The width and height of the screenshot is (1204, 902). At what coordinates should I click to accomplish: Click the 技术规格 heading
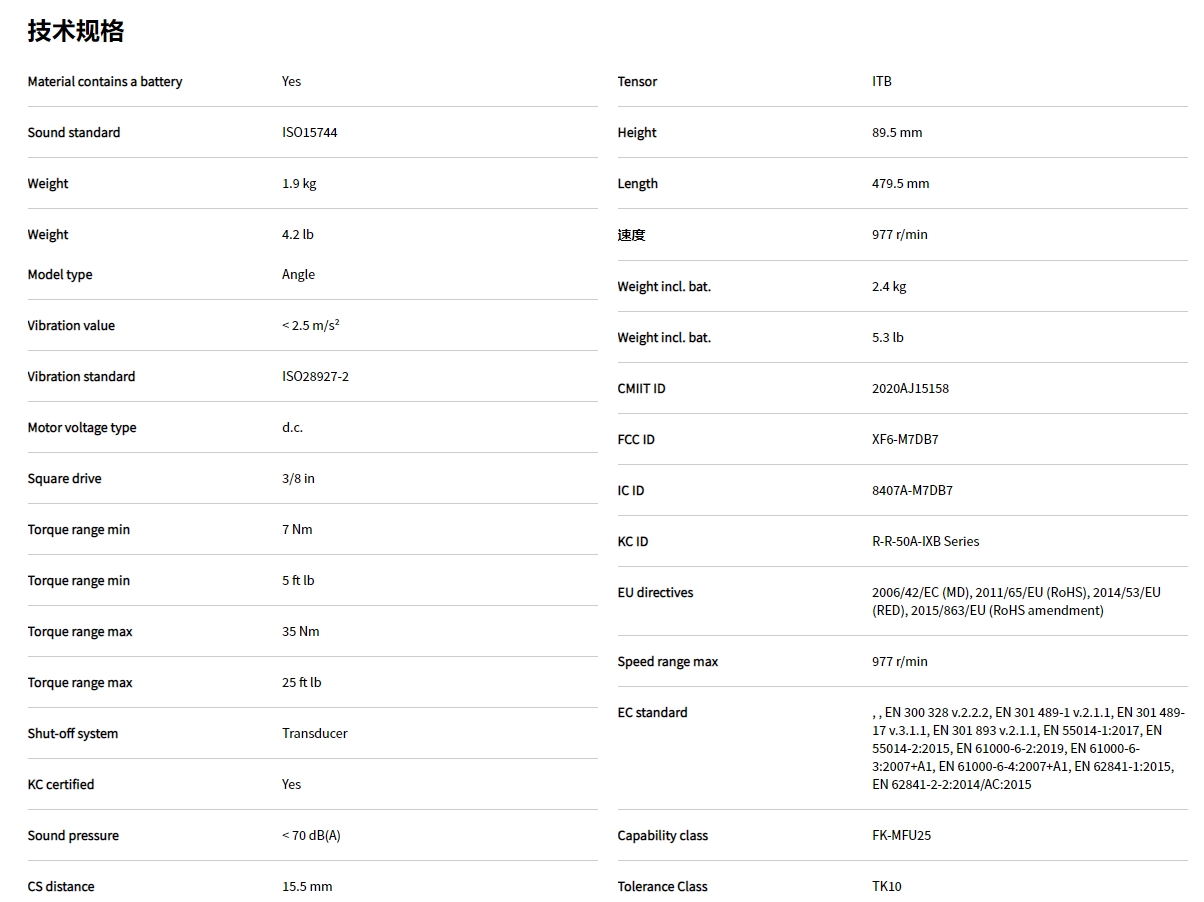(x=76, y=31)
